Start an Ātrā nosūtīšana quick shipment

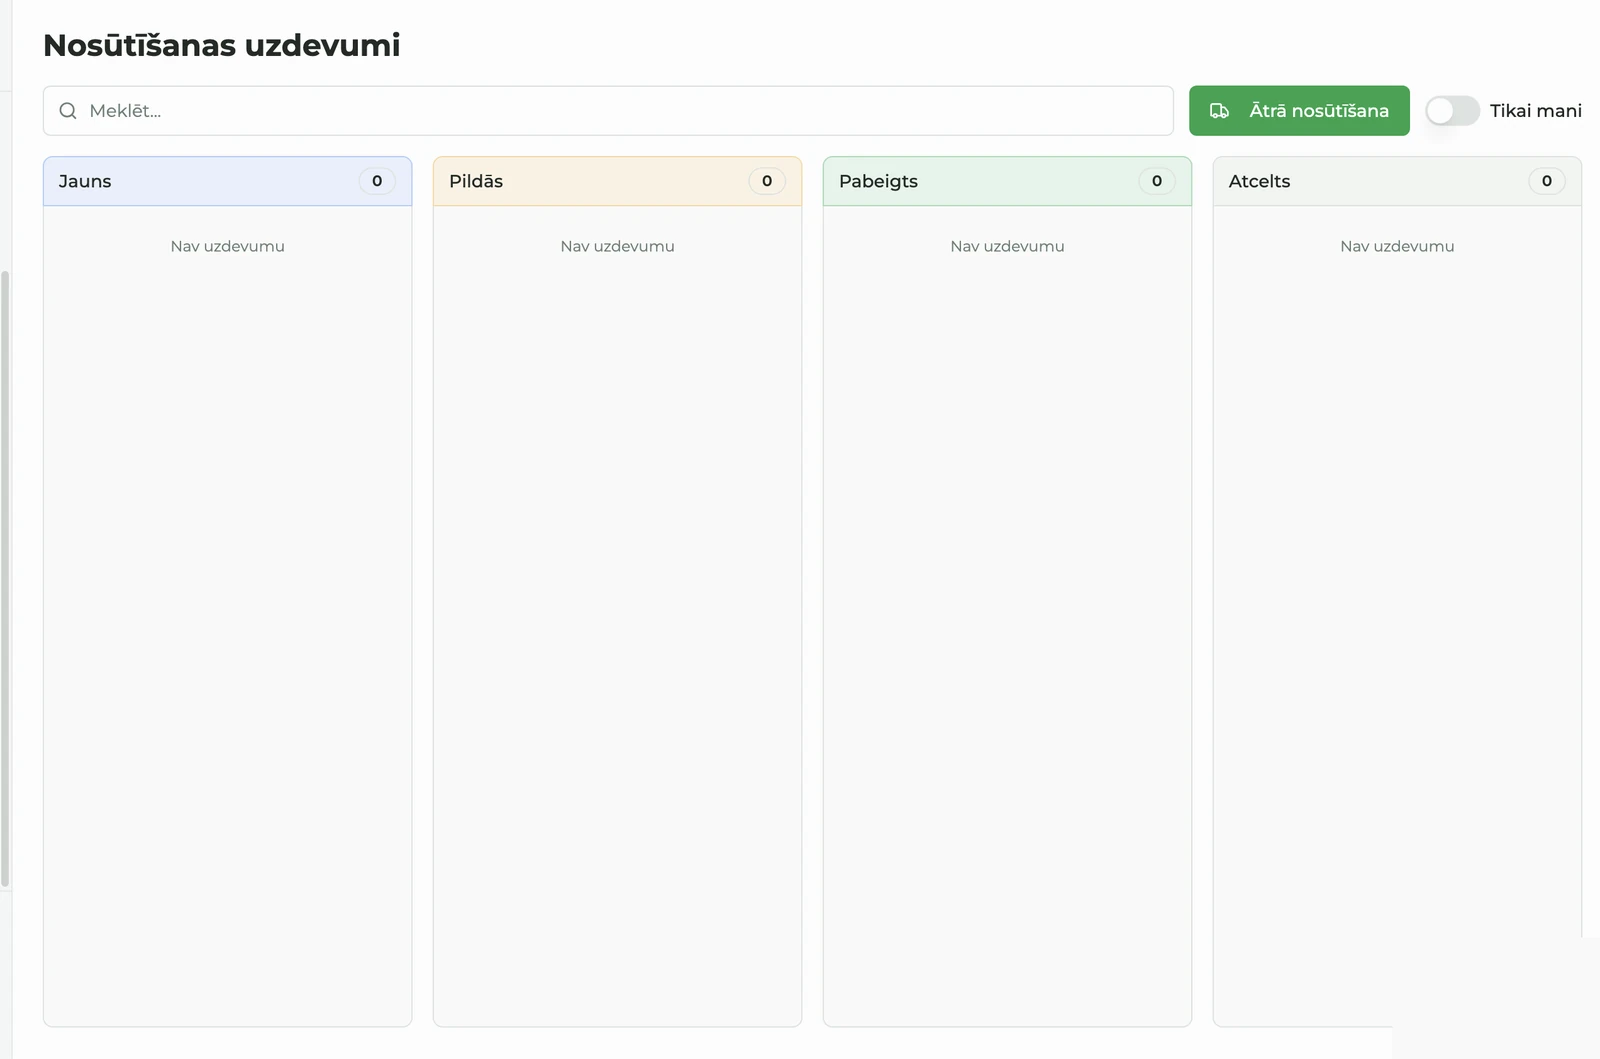(x=1299, y=111)
